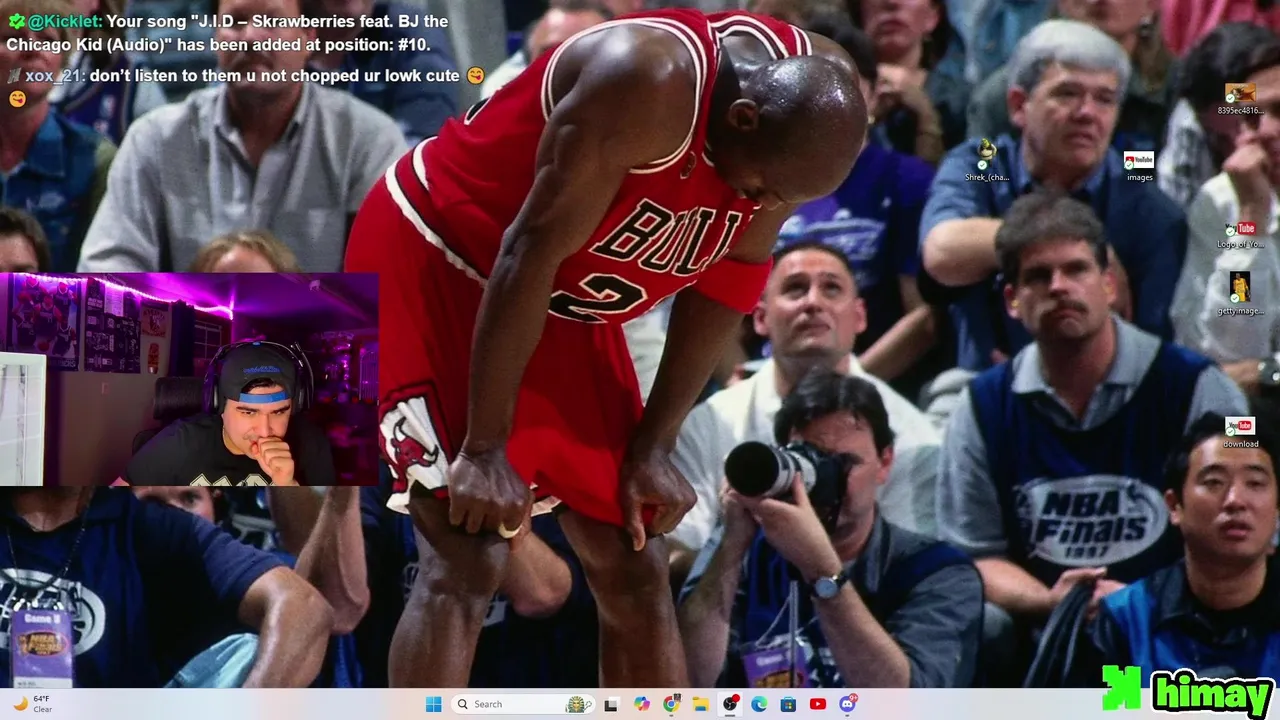Select the 'download' desktop file
Viewport: 1280px width, 720px height.
tap(1240, 433)
